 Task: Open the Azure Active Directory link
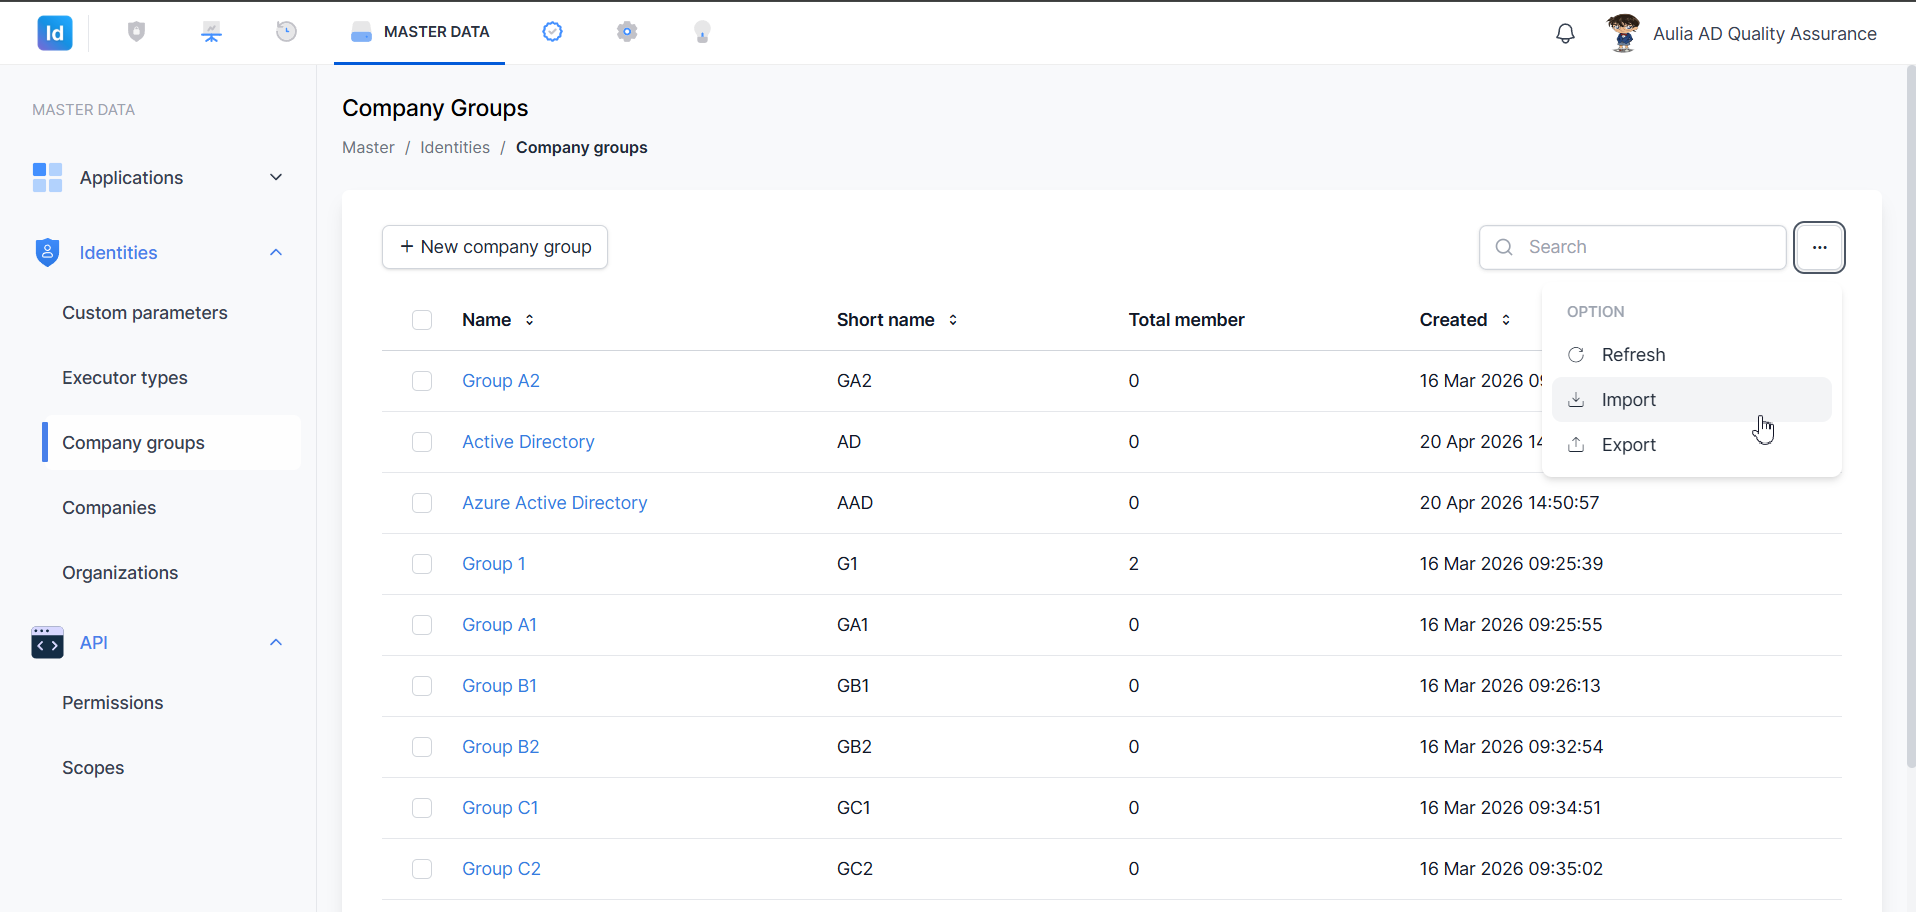pyautogui.click(x=555, y=503)
